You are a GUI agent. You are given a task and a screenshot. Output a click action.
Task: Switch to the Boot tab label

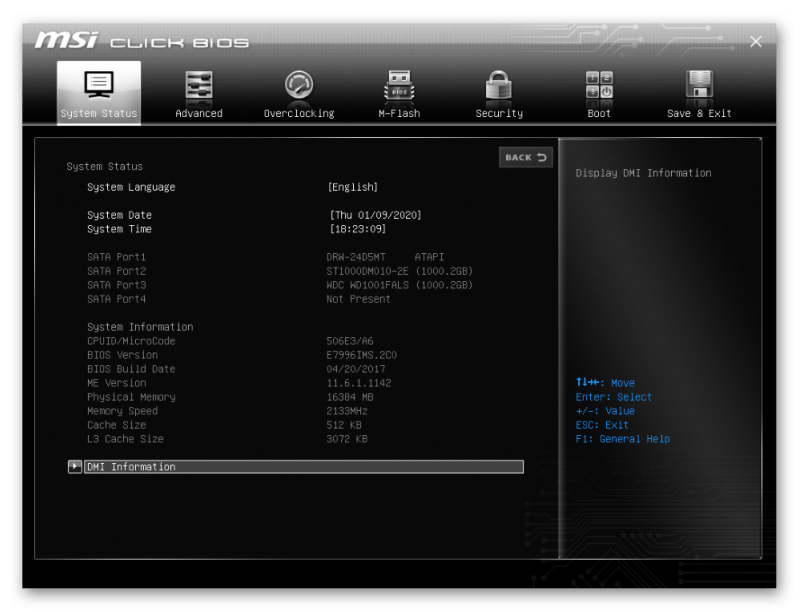(x=599, y=113)
